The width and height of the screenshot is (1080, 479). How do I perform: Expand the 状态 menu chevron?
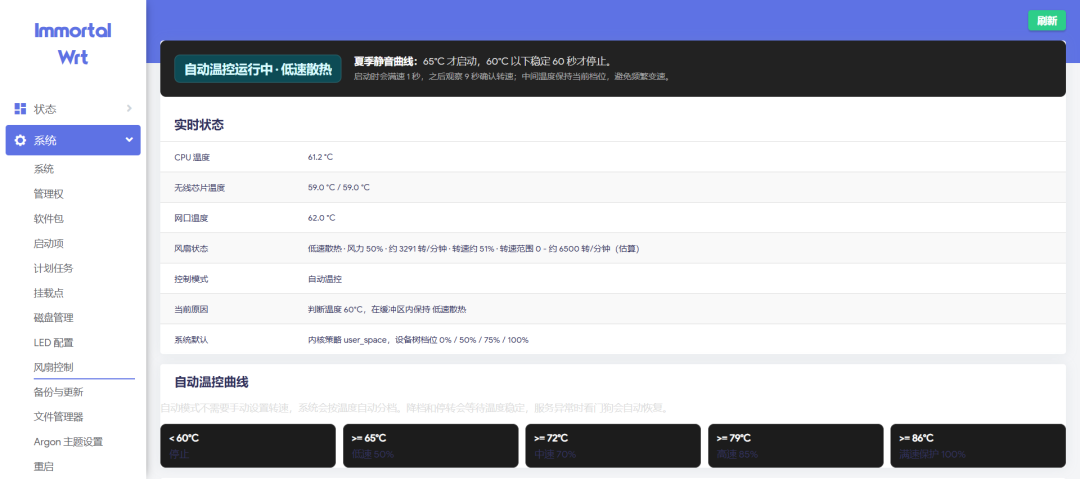pyautogui.click(x=129, y=108)
